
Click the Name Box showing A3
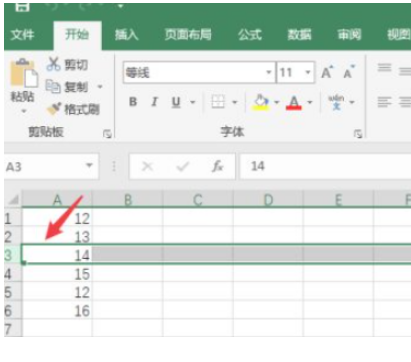click(51, 166)
